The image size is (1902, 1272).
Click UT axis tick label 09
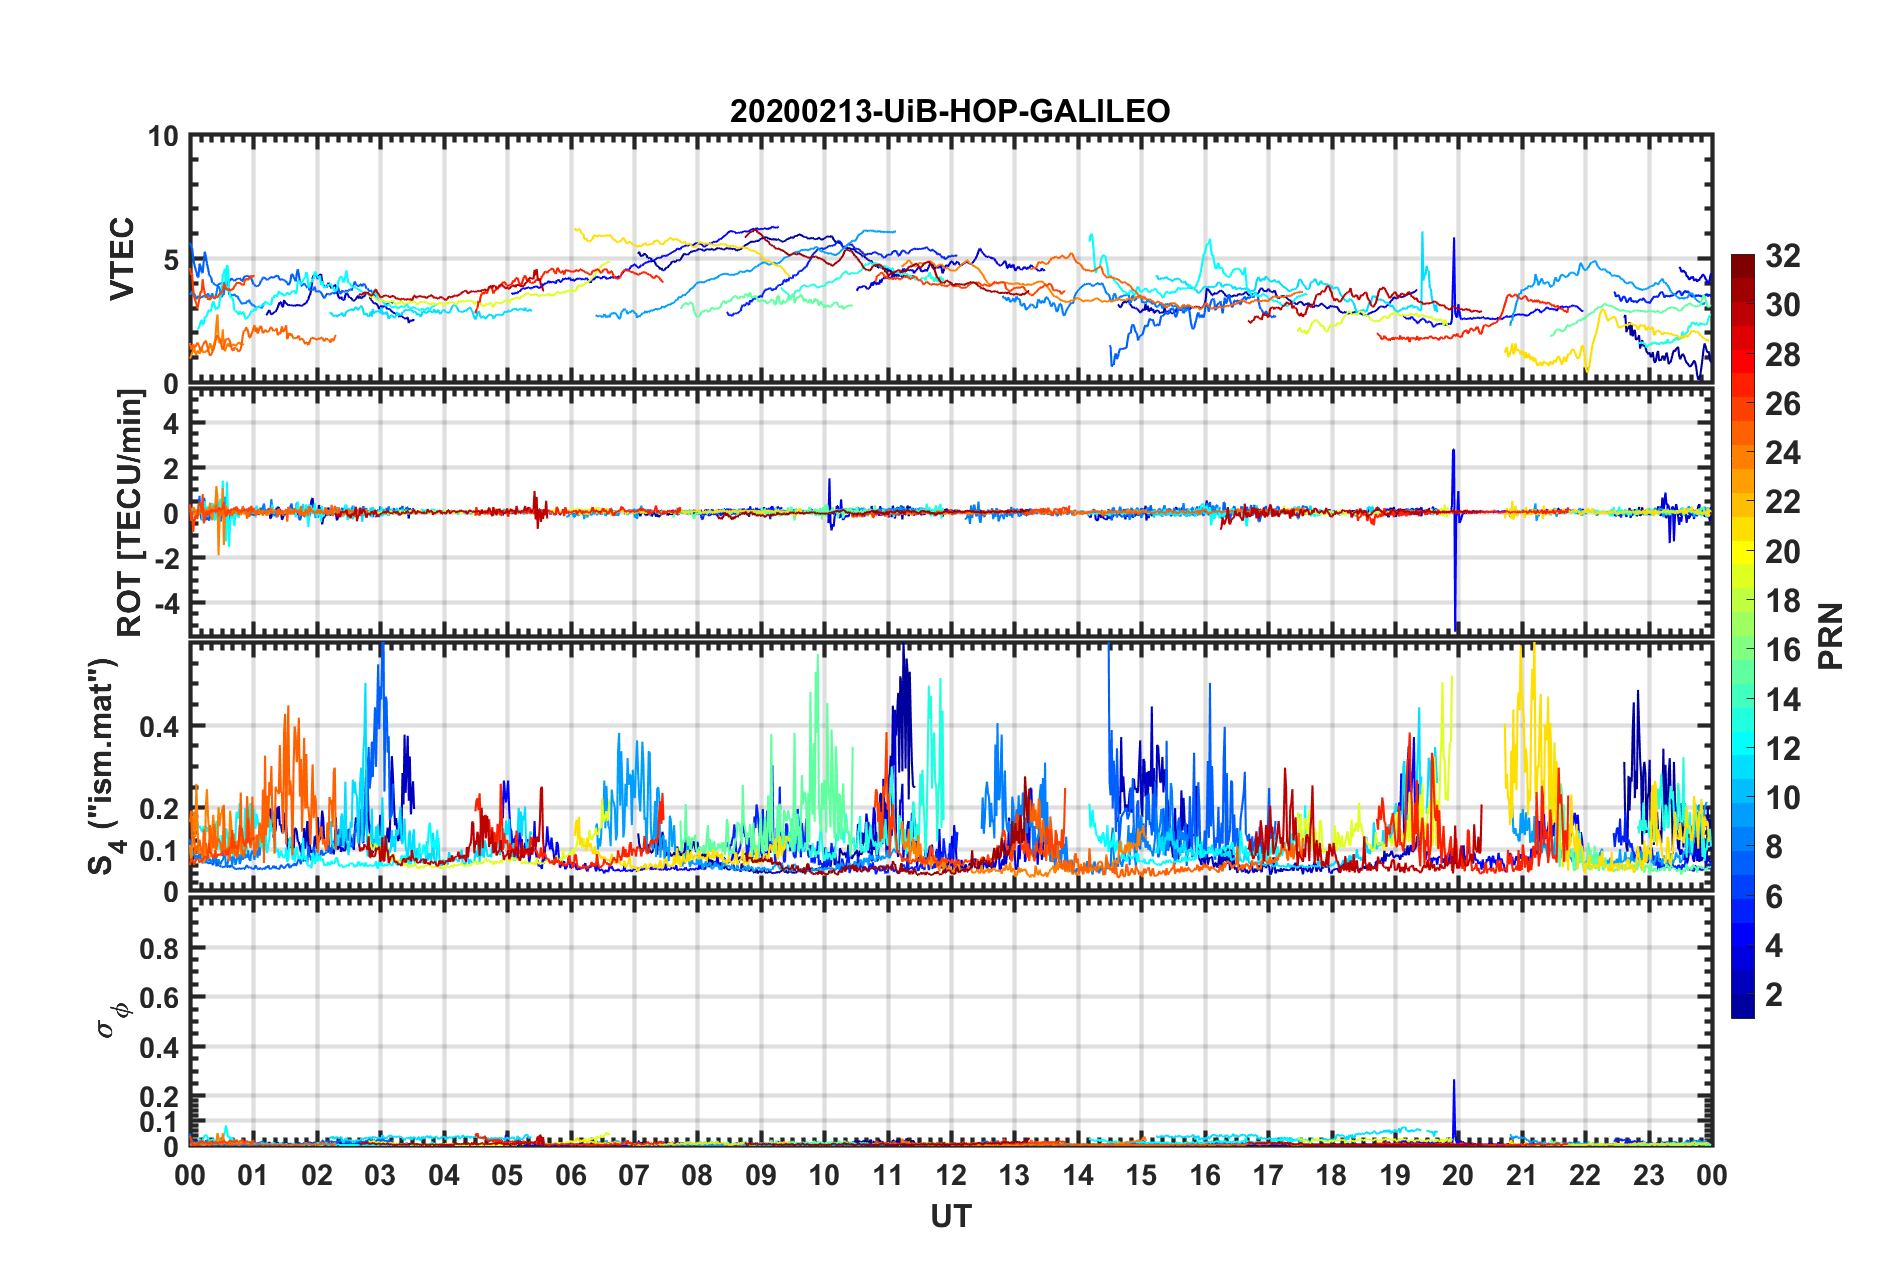point(761,1175)
